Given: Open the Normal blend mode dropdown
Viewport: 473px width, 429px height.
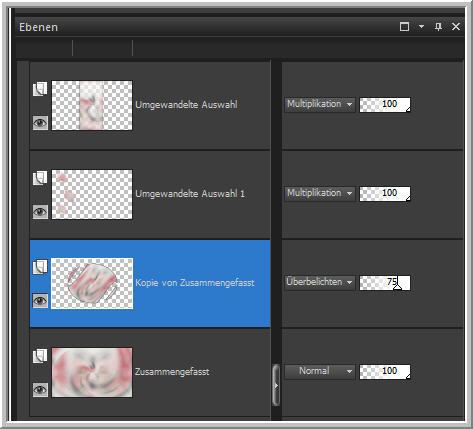Looking at the screenshot, I should pyautogui.click(x=320, y=371).
